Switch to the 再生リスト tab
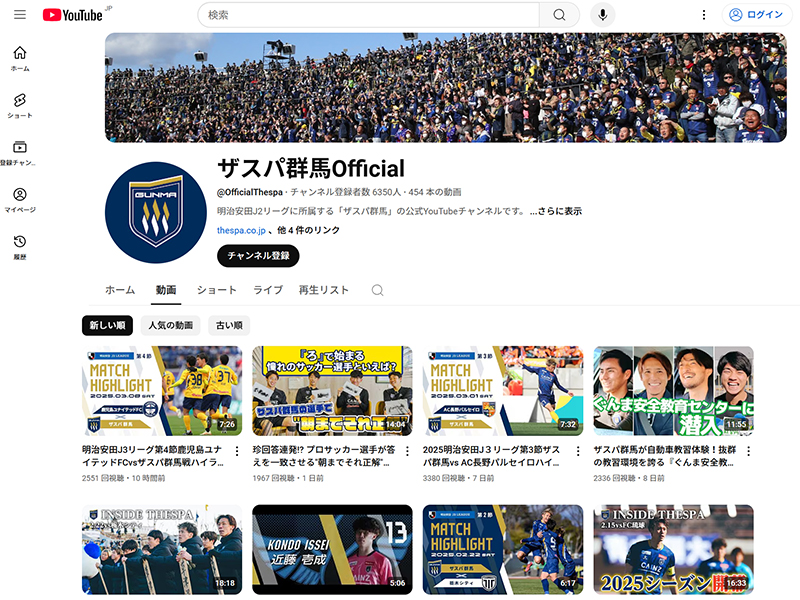The image size is (800, 600). [323, 290]
